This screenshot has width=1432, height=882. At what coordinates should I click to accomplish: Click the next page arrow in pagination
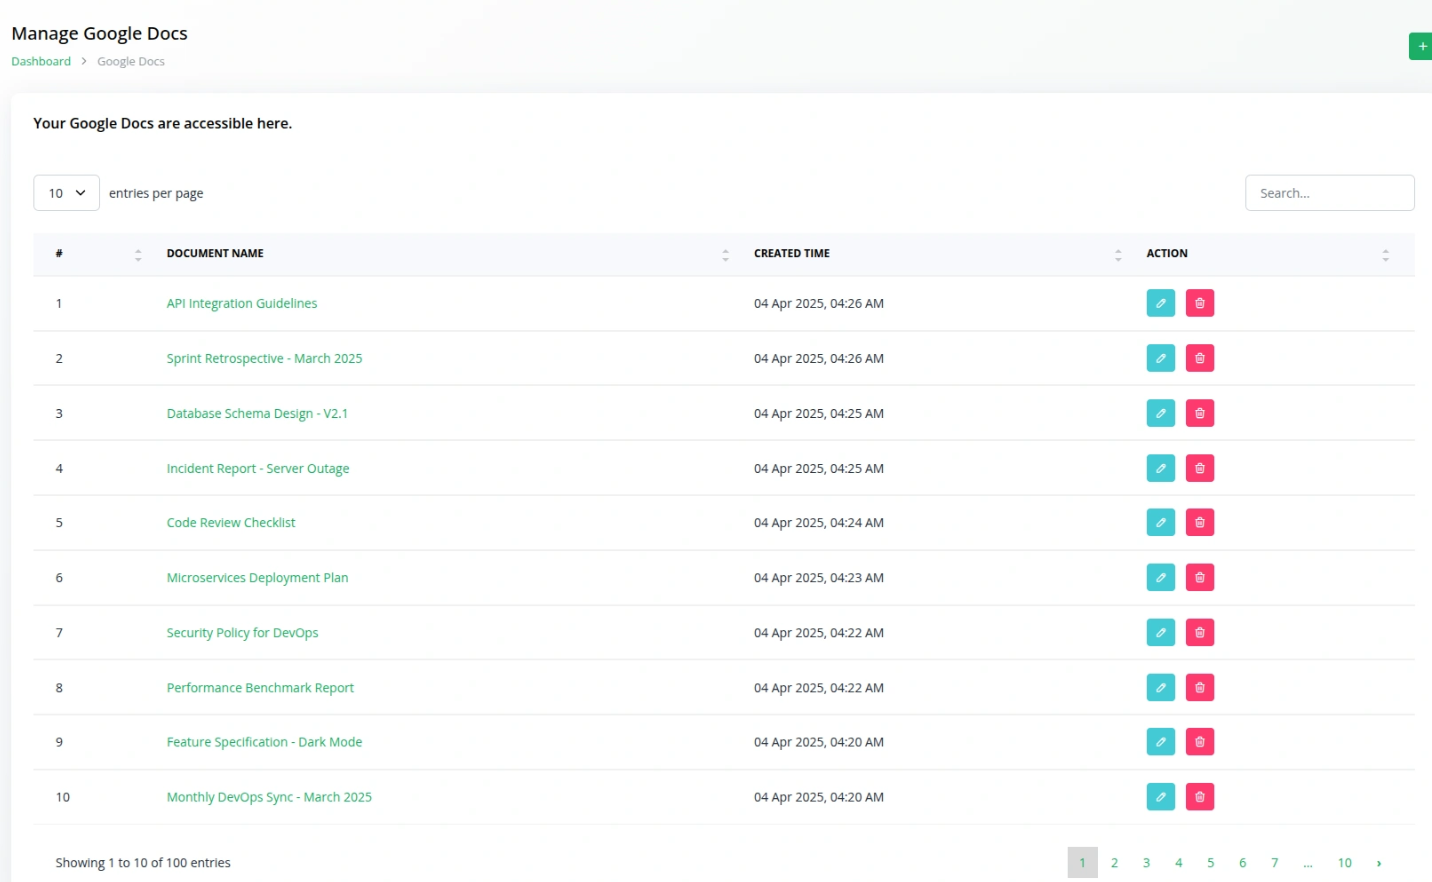[x=1379, y=862]
